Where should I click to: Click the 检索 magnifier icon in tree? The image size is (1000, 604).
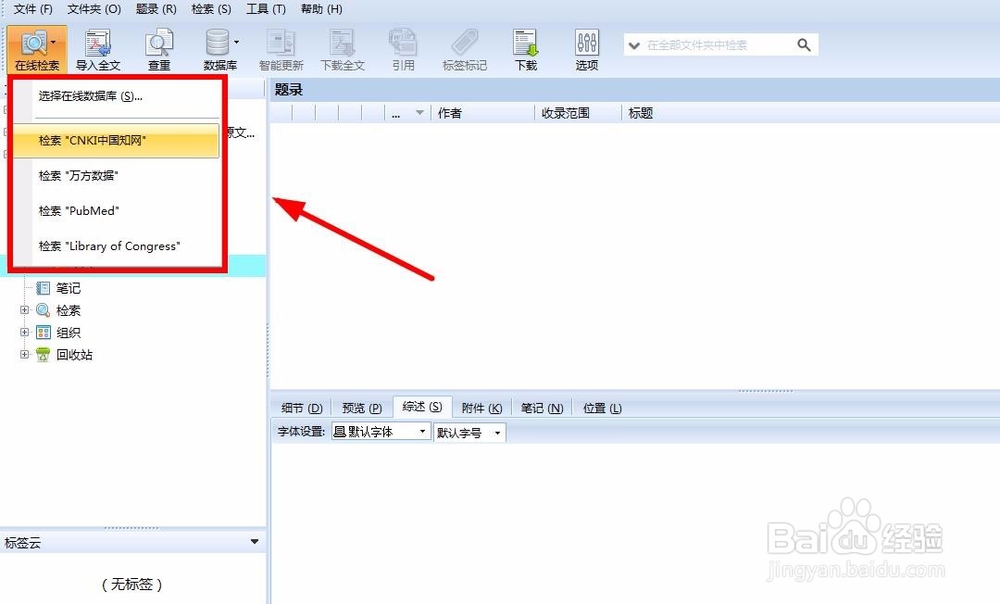43,310
